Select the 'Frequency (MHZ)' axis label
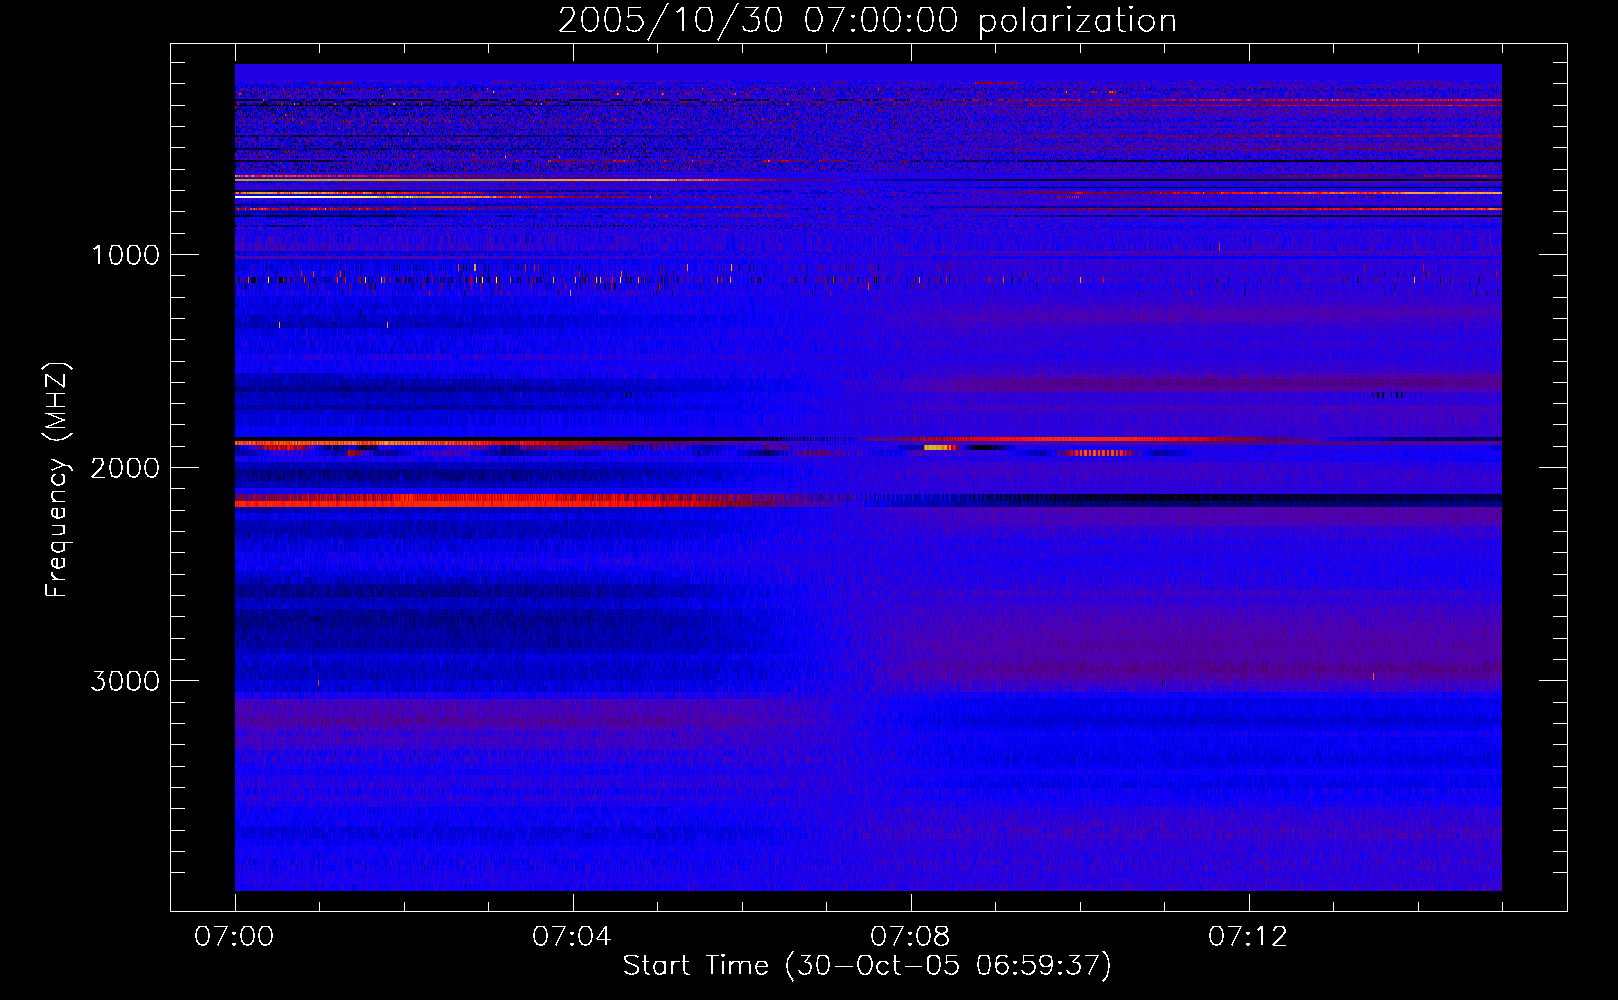The image size is (1618, 1000). [57, 480]
